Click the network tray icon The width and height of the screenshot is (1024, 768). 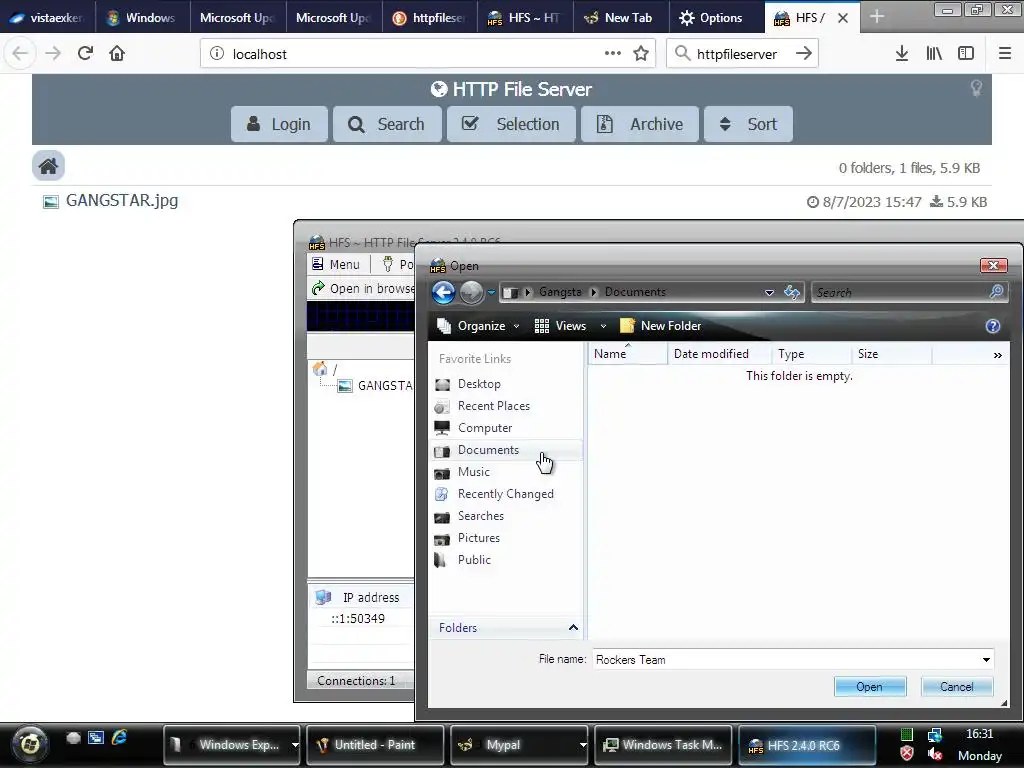[x=935, y=735]
